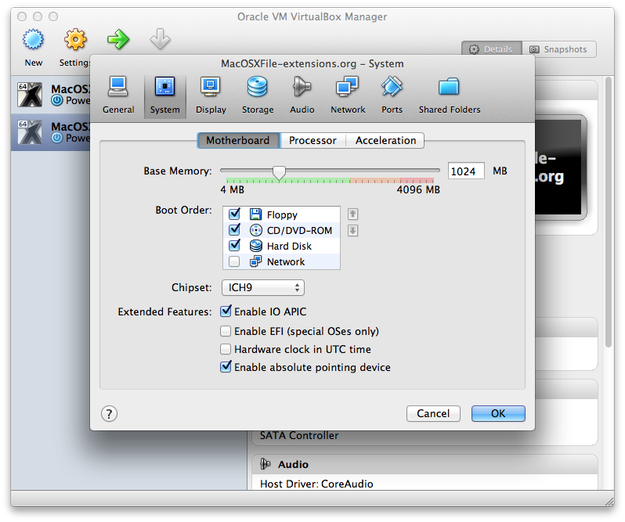Select the first MacOSX virtual machine icon
This screenshot has width=625, height=522.
[30, 94]
